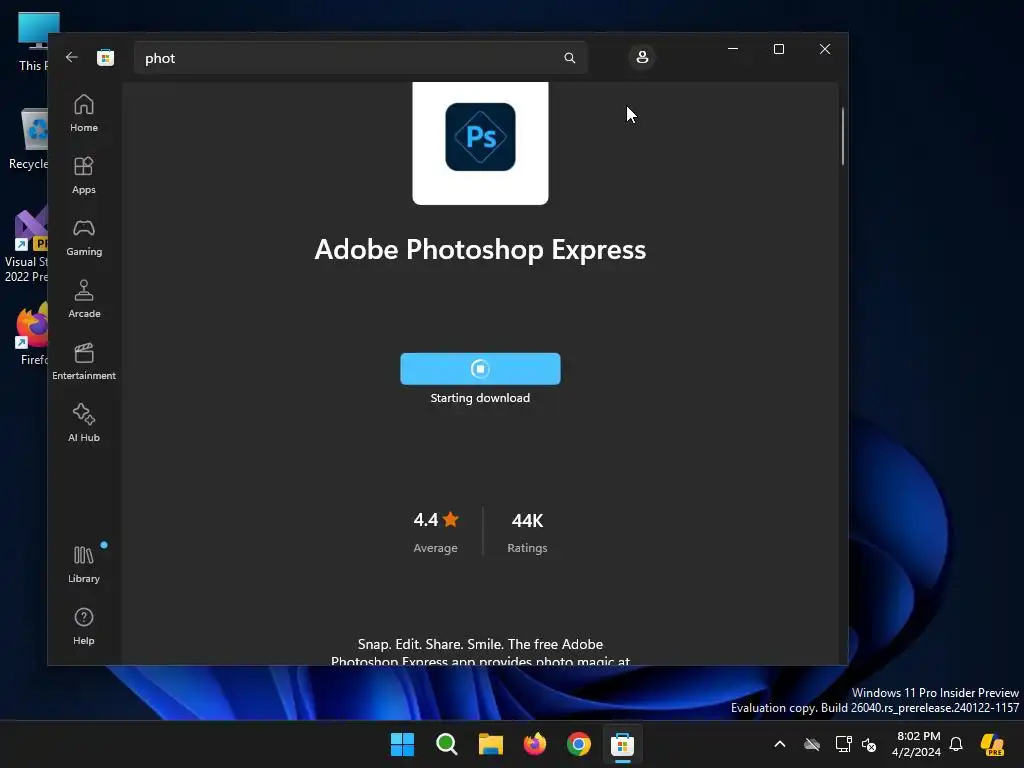Image resolution: width=1024 pixels, height=768 pixels.
Task: Select the This PC desktop icon
Action: coord(34,40)
